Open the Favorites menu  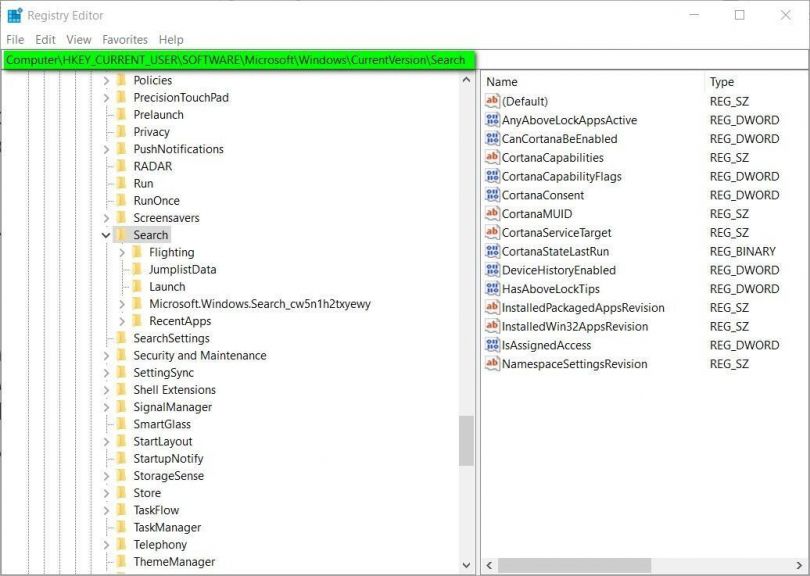point(124,39)
